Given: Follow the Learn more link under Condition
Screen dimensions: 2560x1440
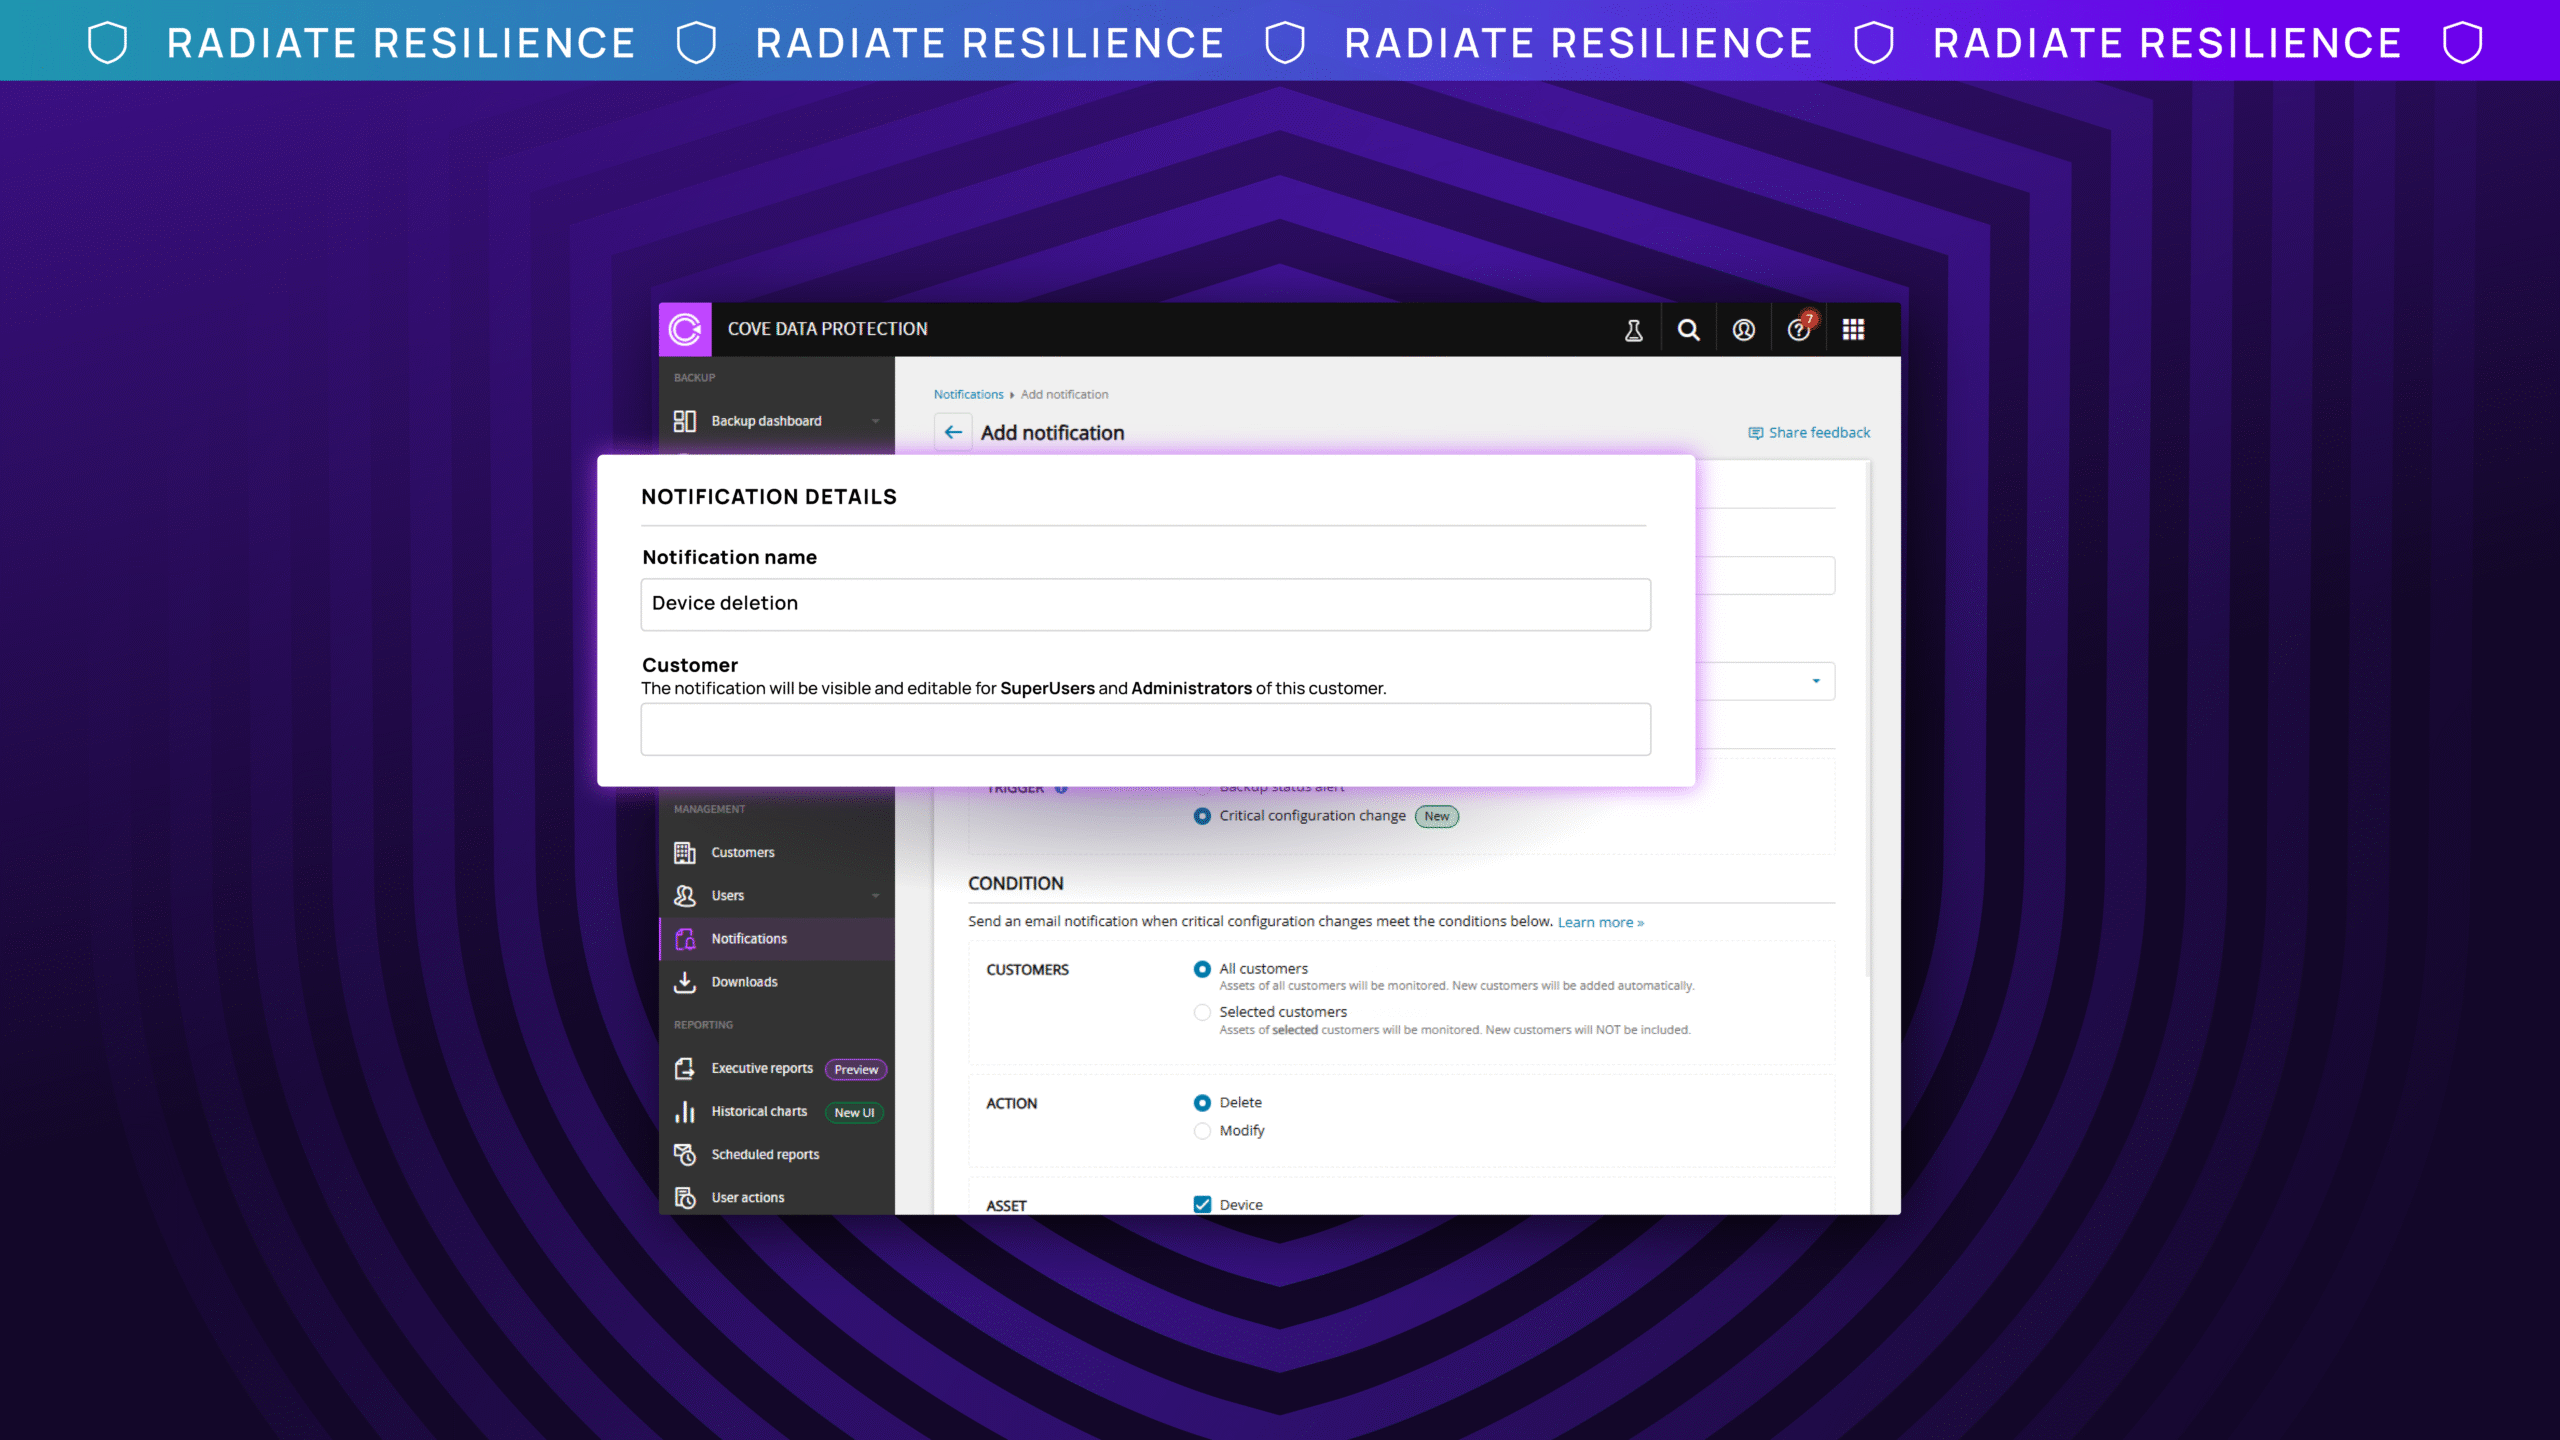Looking at the screenshot, I should (1600, 922).
